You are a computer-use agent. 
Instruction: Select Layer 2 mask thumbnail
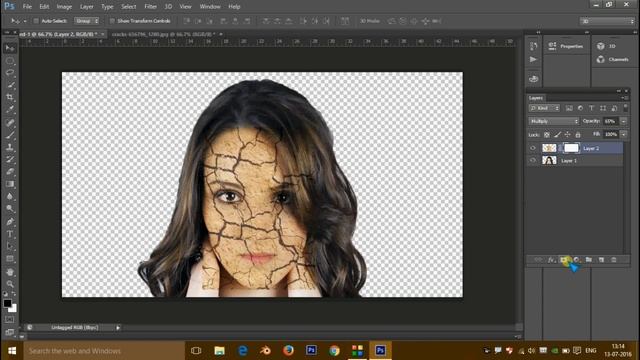point(571,148)
